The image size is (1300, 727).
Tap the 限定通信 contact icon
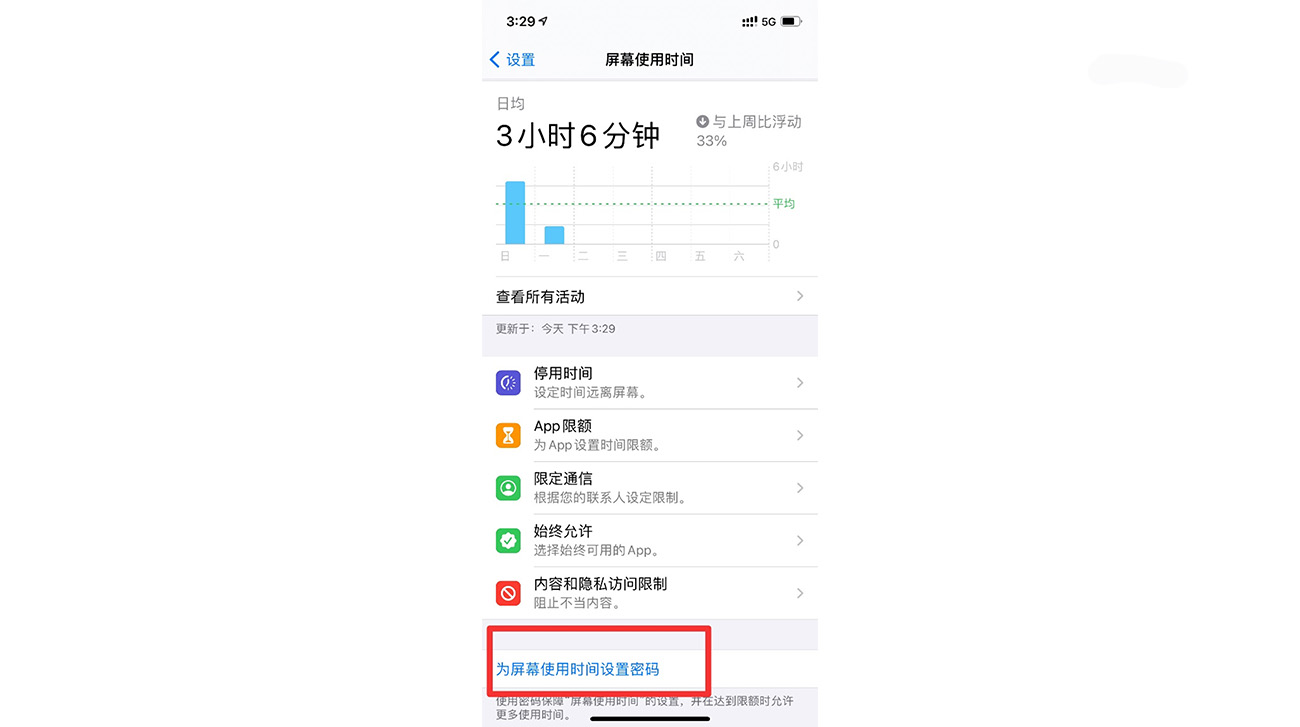click(x=508, y=488)
